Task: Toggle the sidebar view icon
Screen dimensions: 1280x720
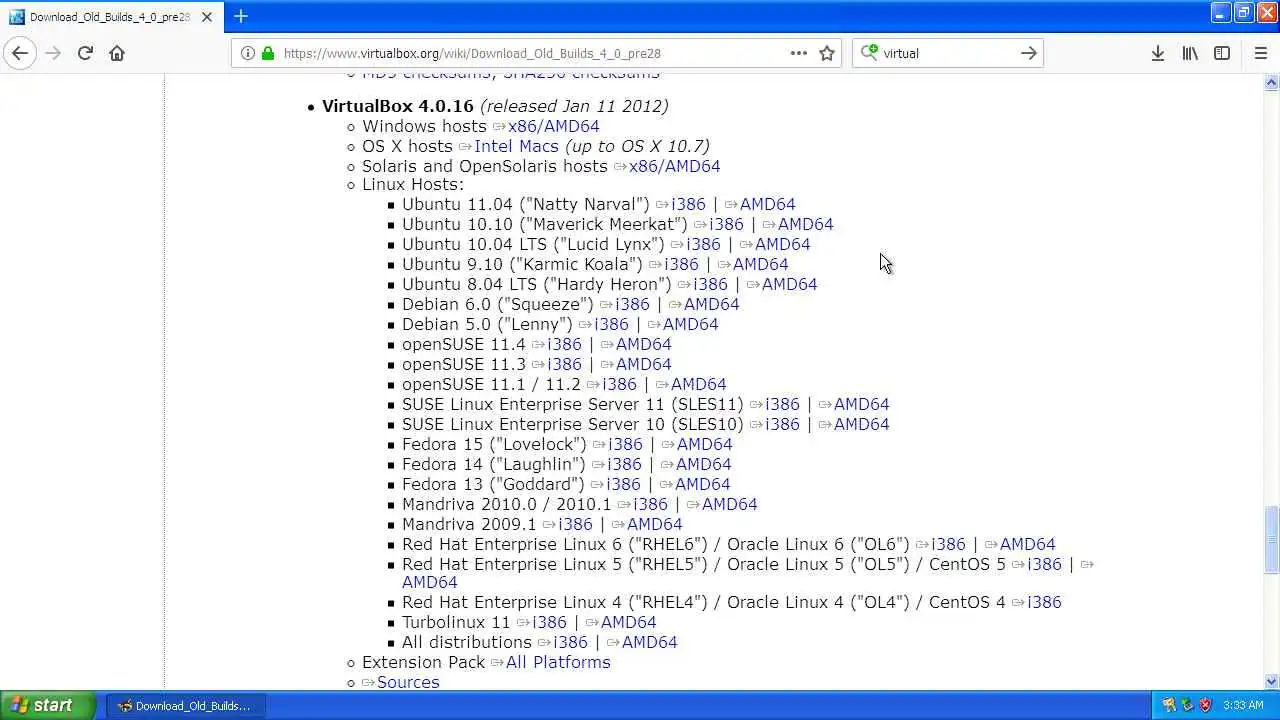Action: 1222,53
